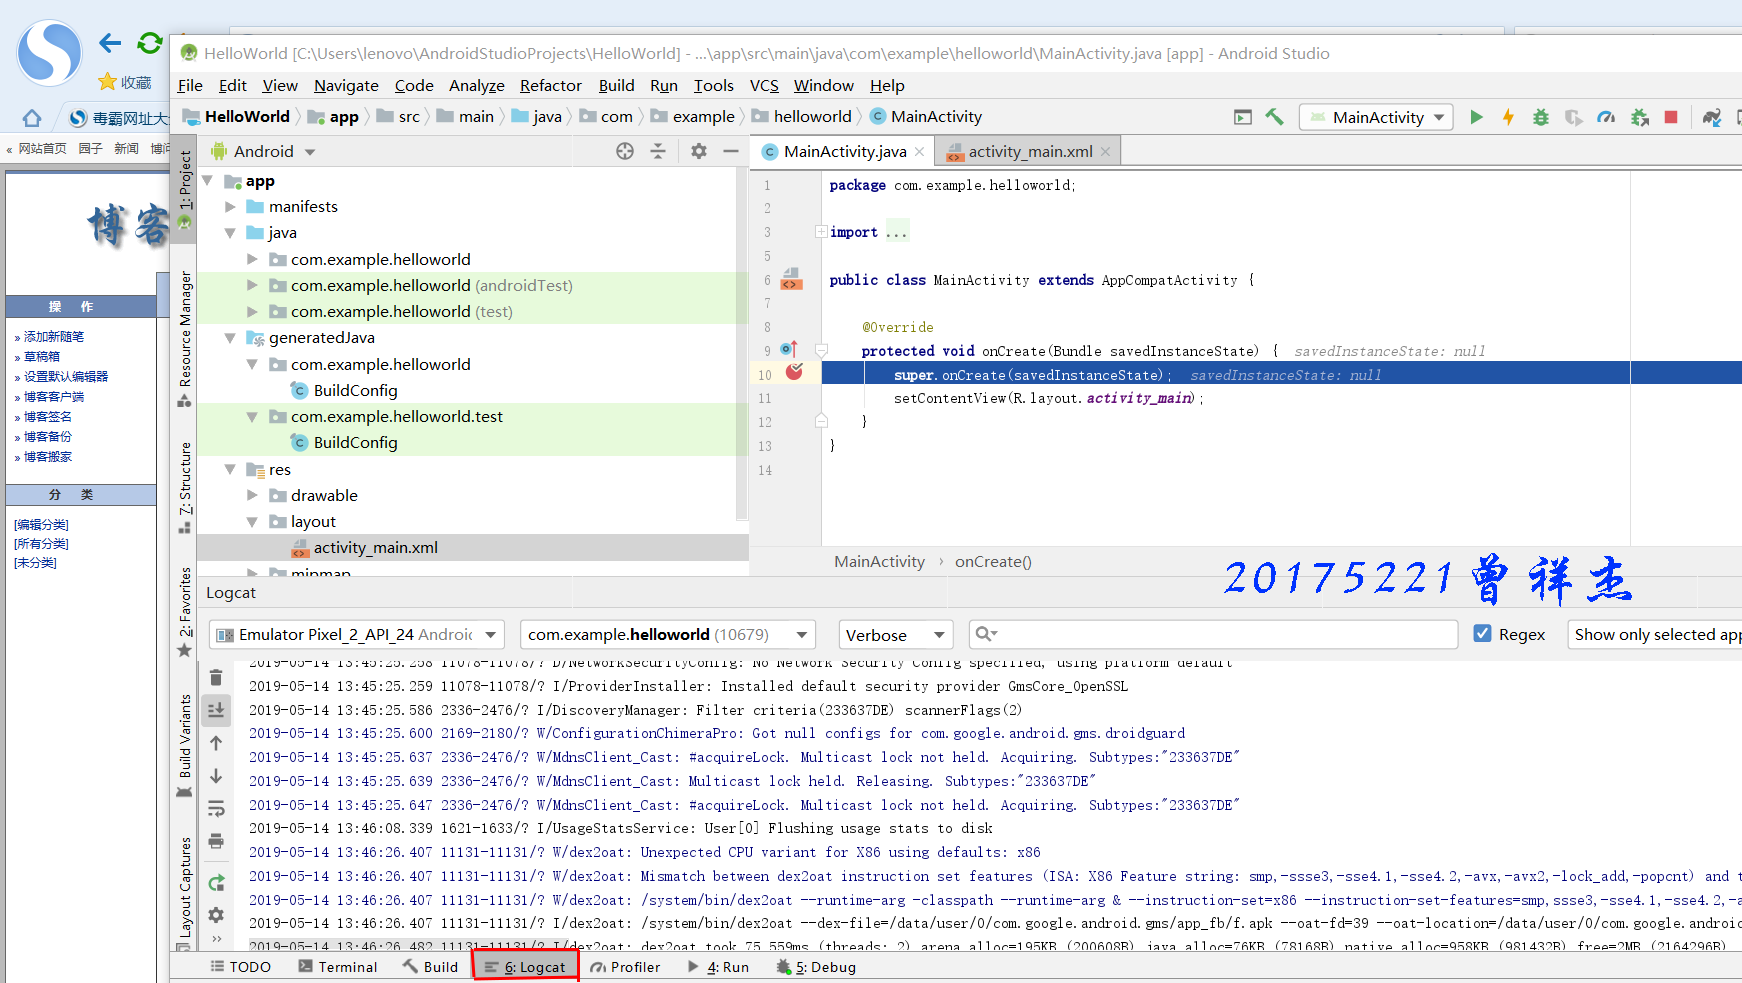Open the Emulator Pixel_2_API_24 device dropdown
Screen dimensions: 1742x983
(357, 635)
